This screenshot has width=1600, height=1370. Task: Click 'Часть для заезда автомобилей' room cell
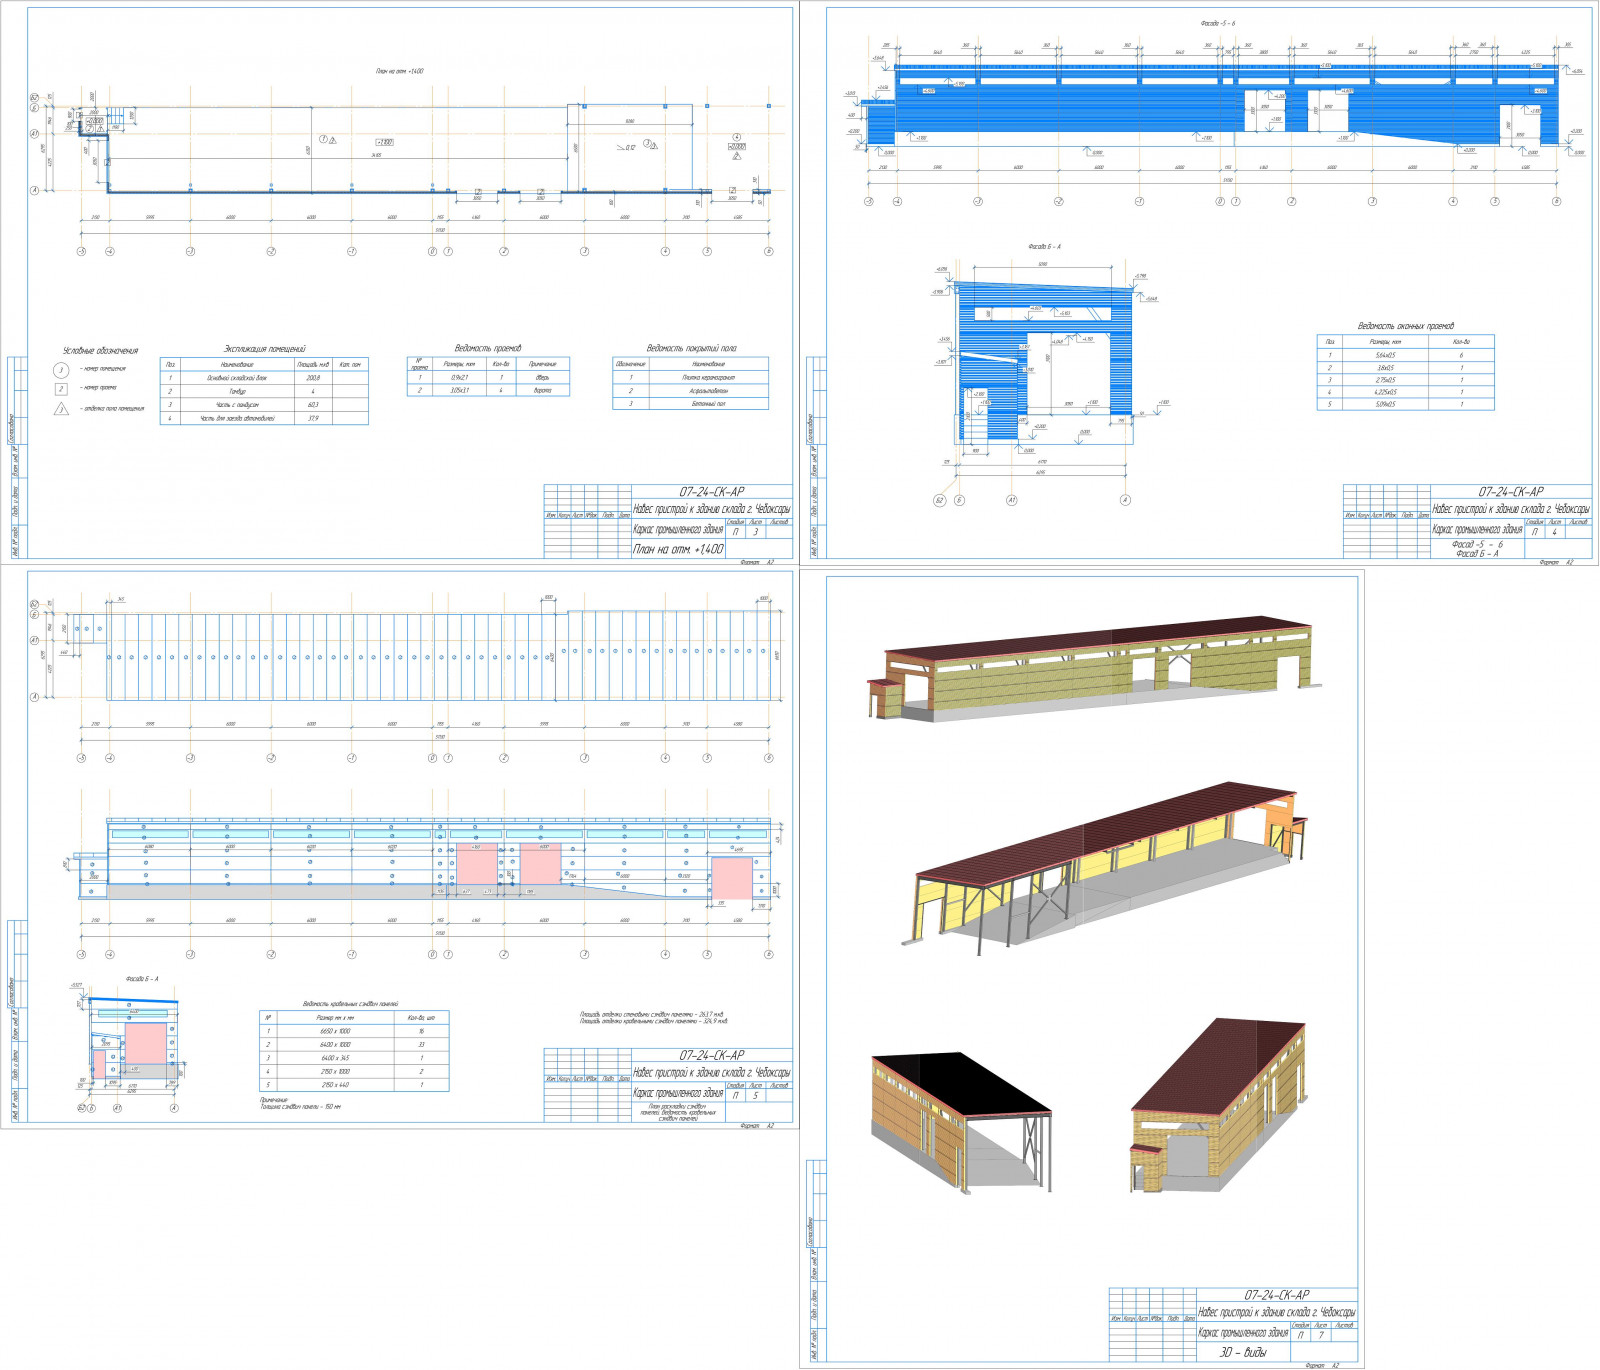tap(237, 418)
